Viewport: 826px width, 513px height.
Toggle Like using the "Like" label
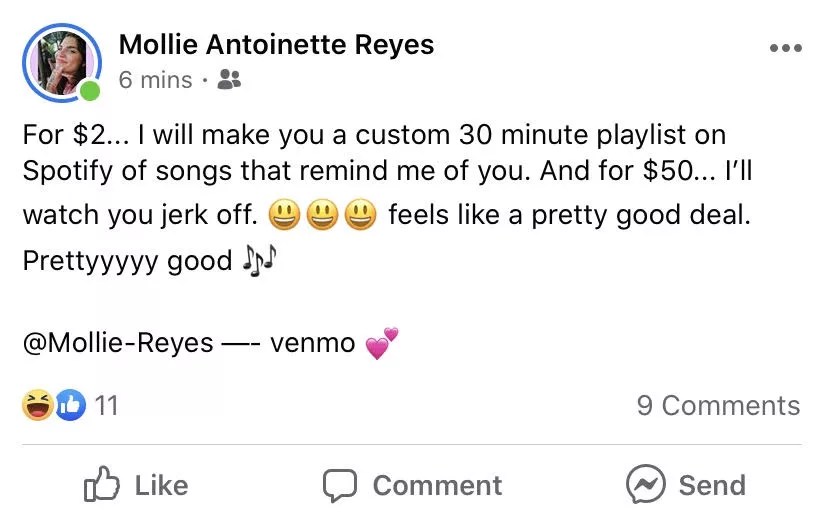click(x=161, y=485)
